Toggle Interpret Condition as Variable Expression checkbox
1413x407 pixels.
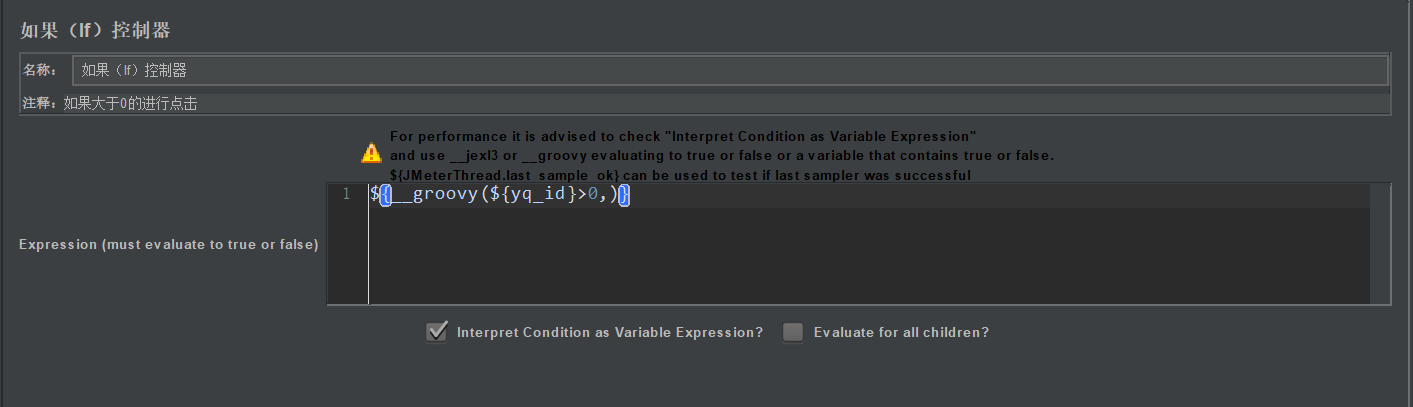tap(436, 332)
